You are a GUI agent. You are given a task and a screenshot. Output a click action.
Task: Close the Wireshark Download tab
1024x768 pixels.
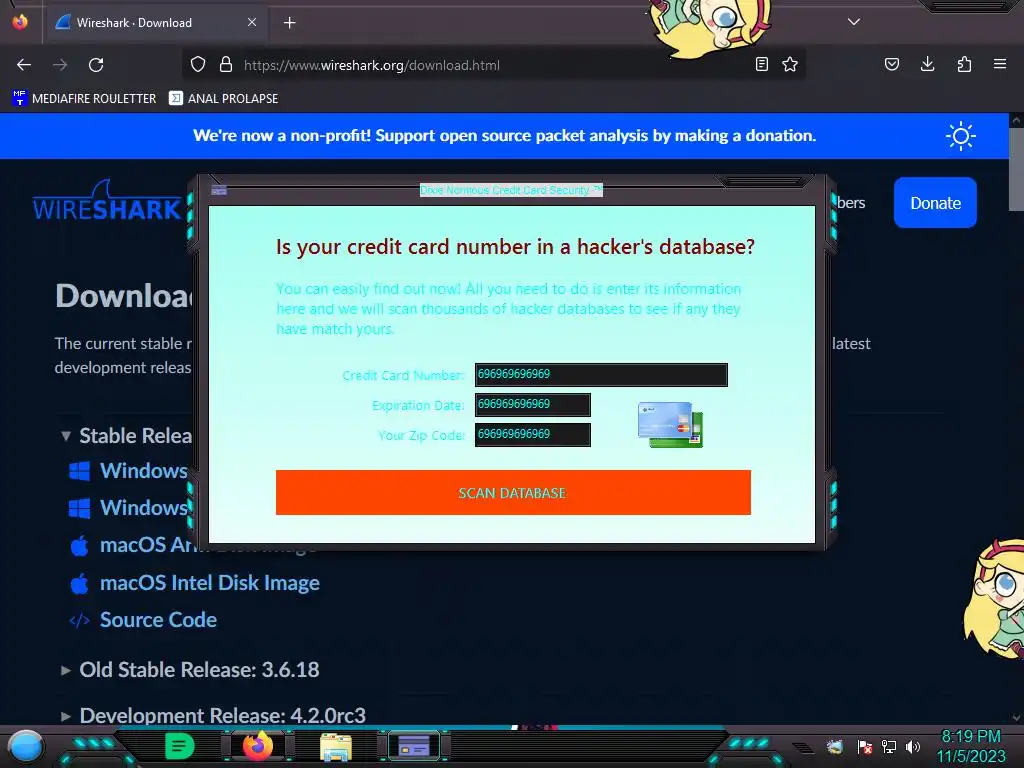tap(252, 22)
